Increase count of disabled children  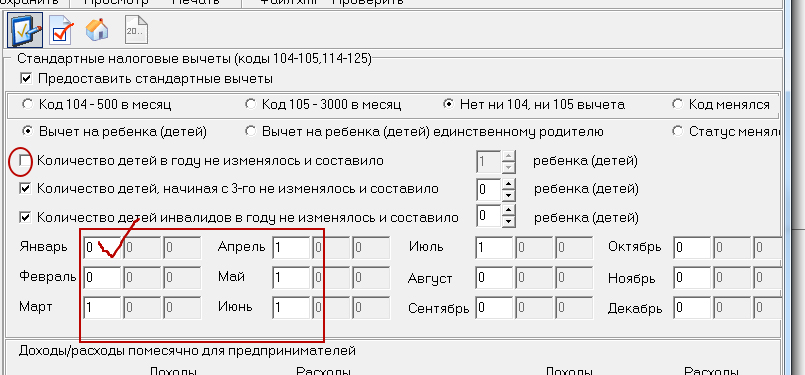click(508, 211)
